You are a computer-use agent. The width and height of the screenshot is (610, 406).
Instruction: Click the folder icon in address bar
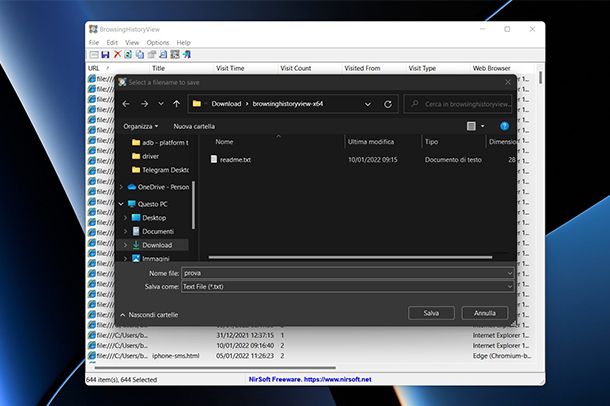(x=197, y=104)
